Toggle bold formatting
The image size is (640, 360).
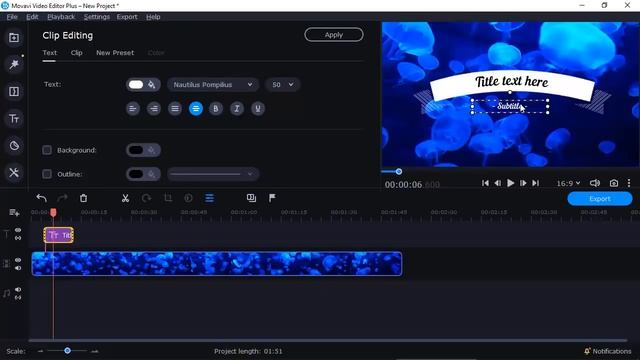(216, 109)
